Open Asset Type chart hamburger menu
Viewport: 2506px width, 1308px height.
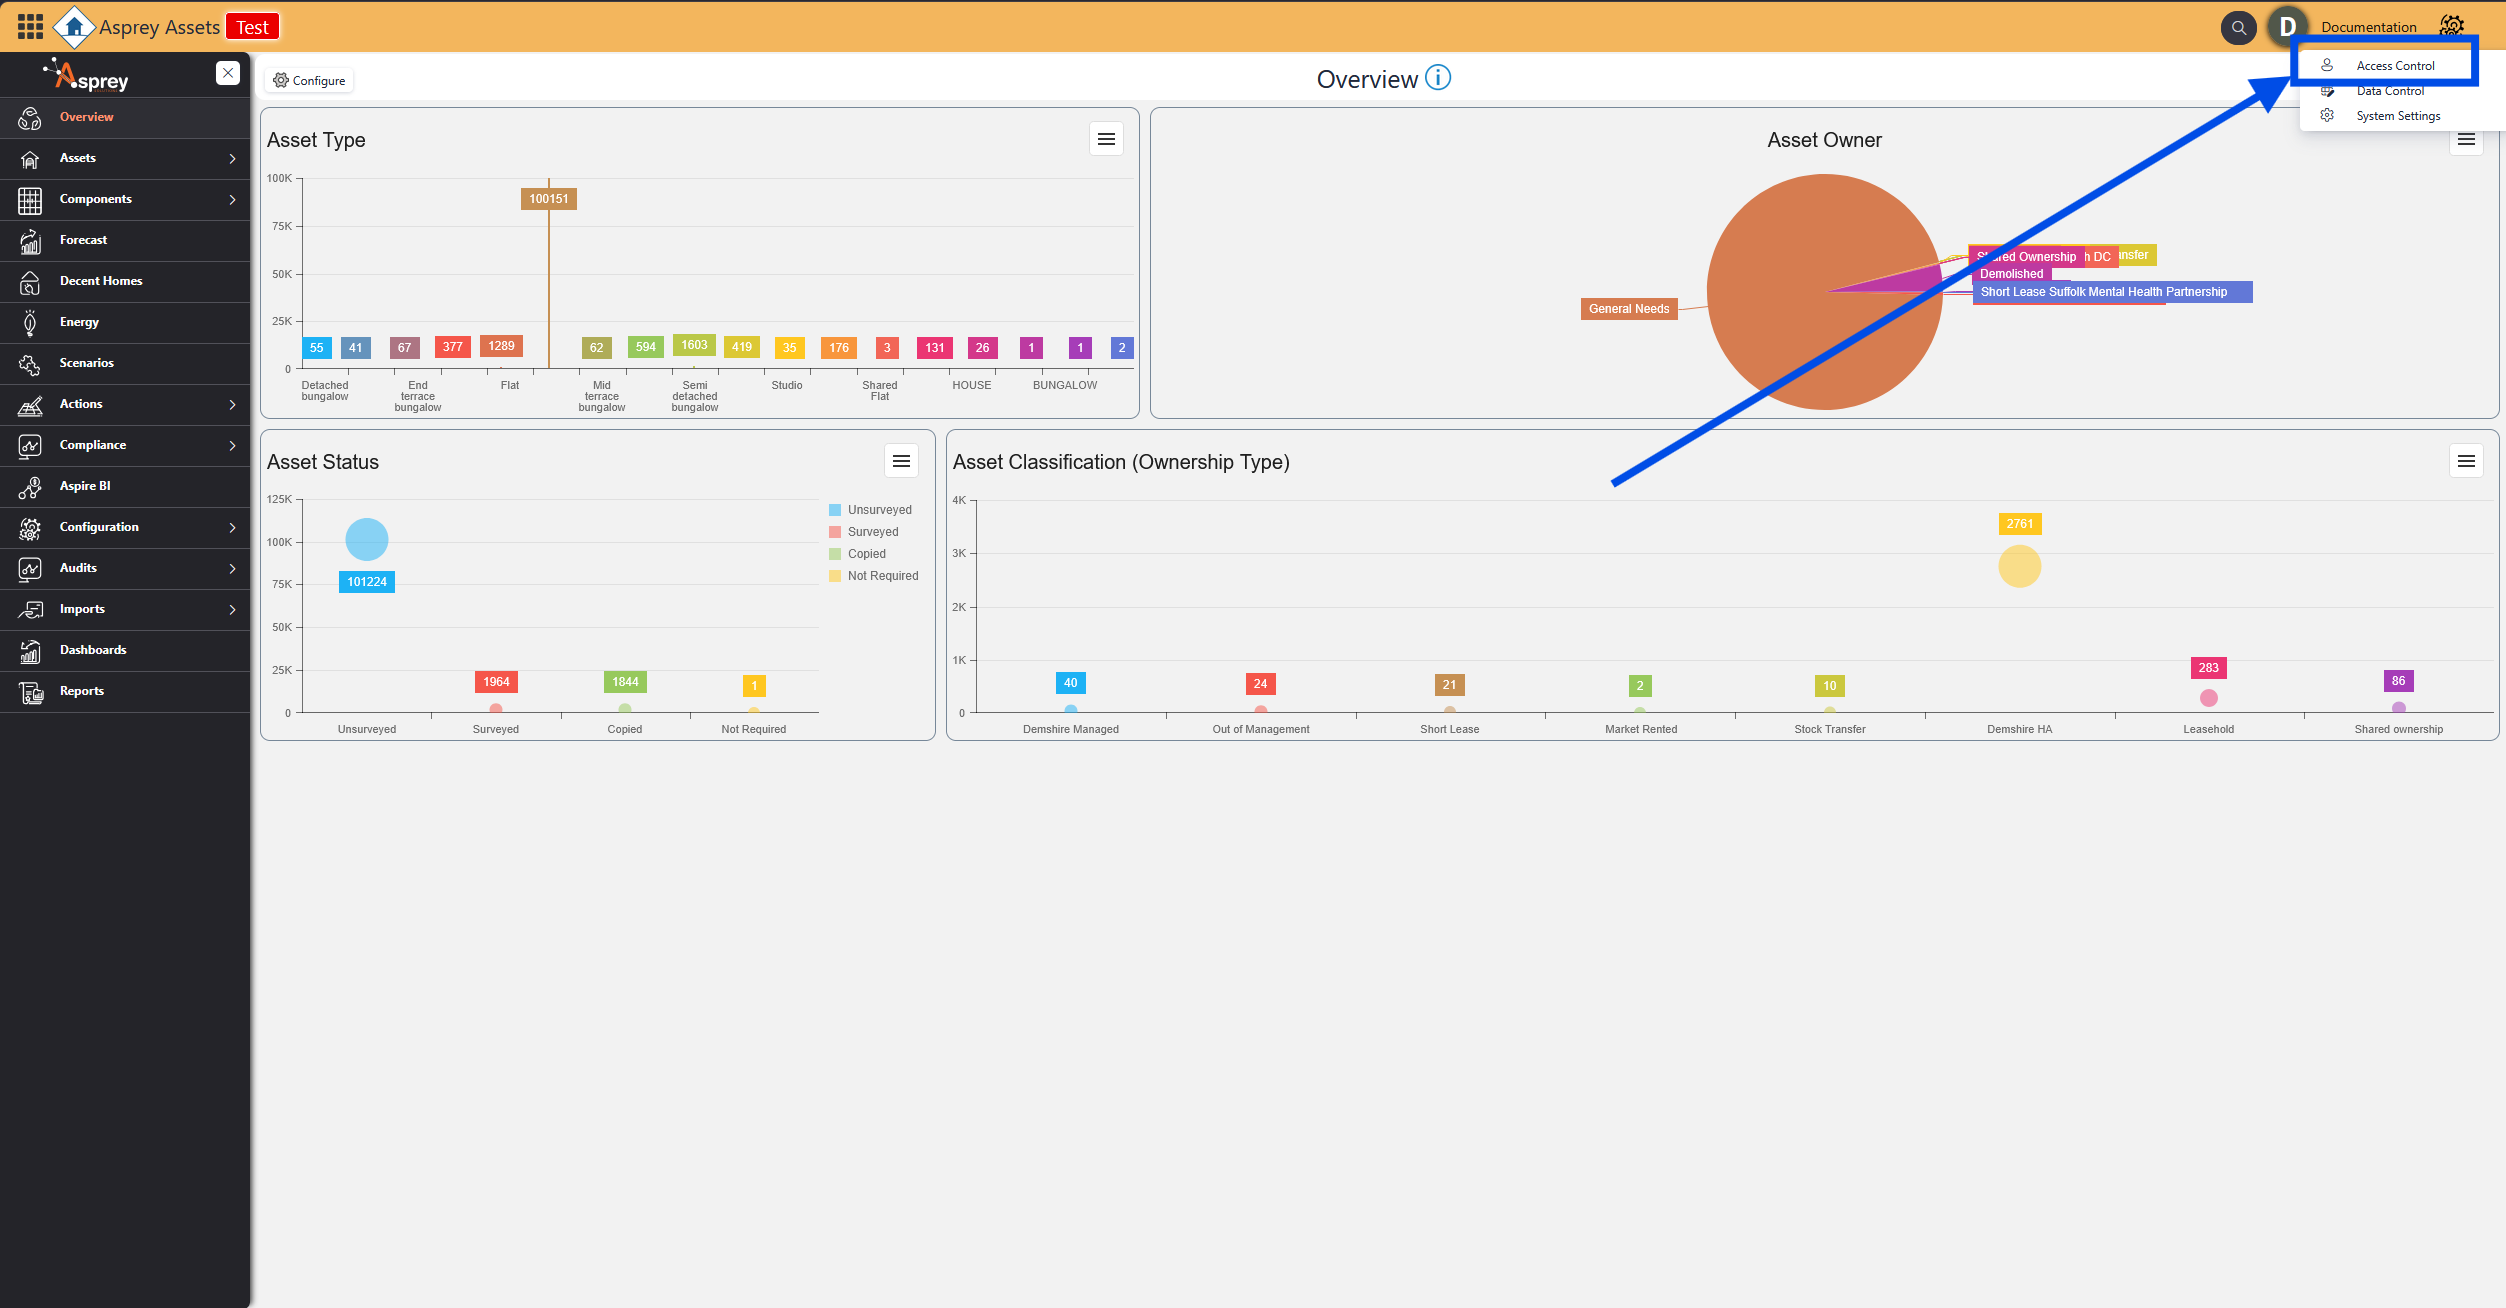[1106, 139]
